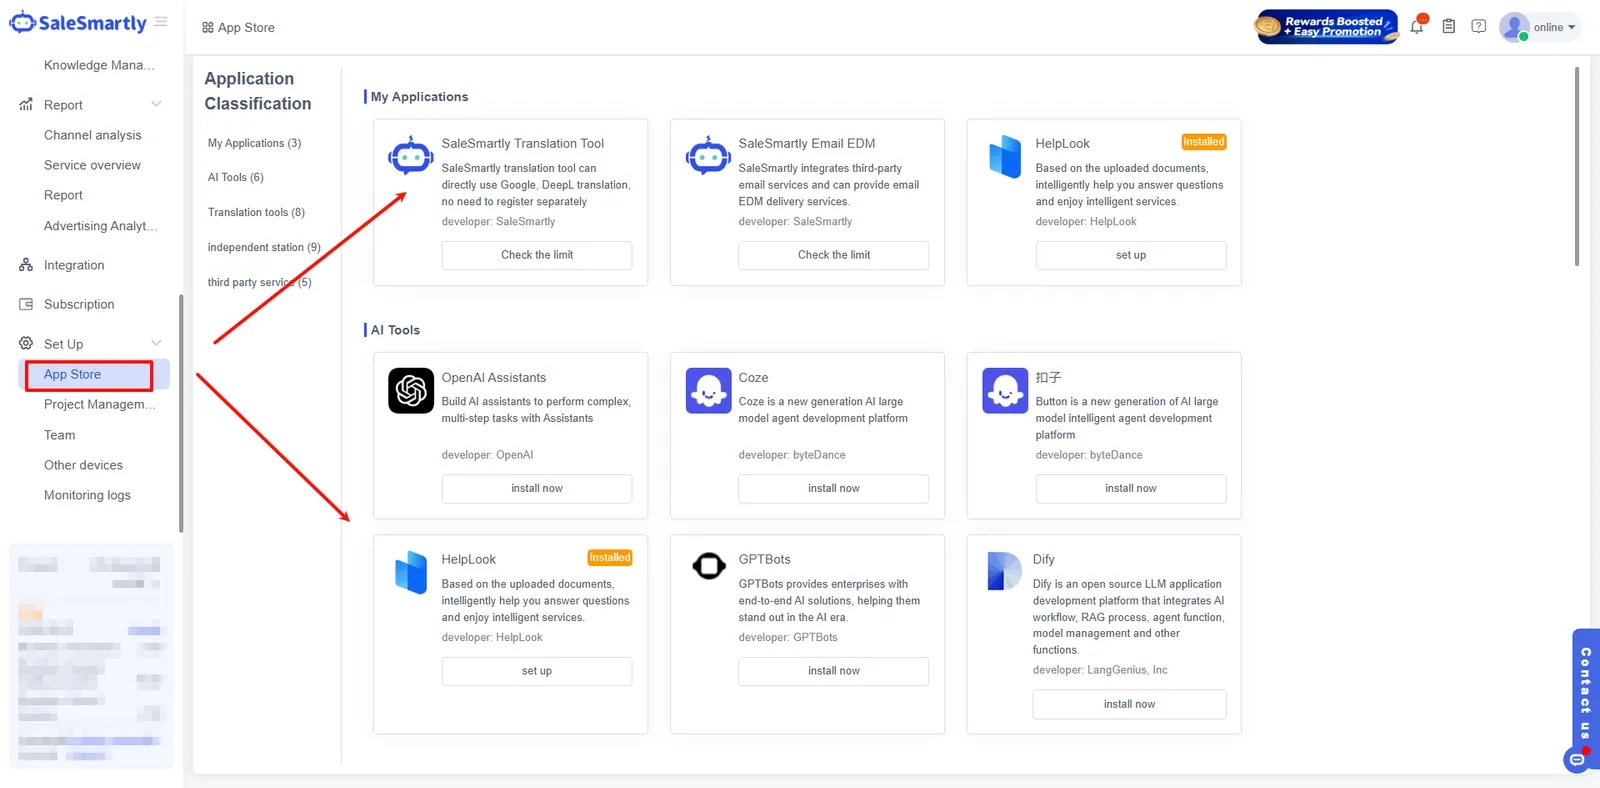Click the SaleSmartly logo
1600x788 pixels.
click(78, 22)
